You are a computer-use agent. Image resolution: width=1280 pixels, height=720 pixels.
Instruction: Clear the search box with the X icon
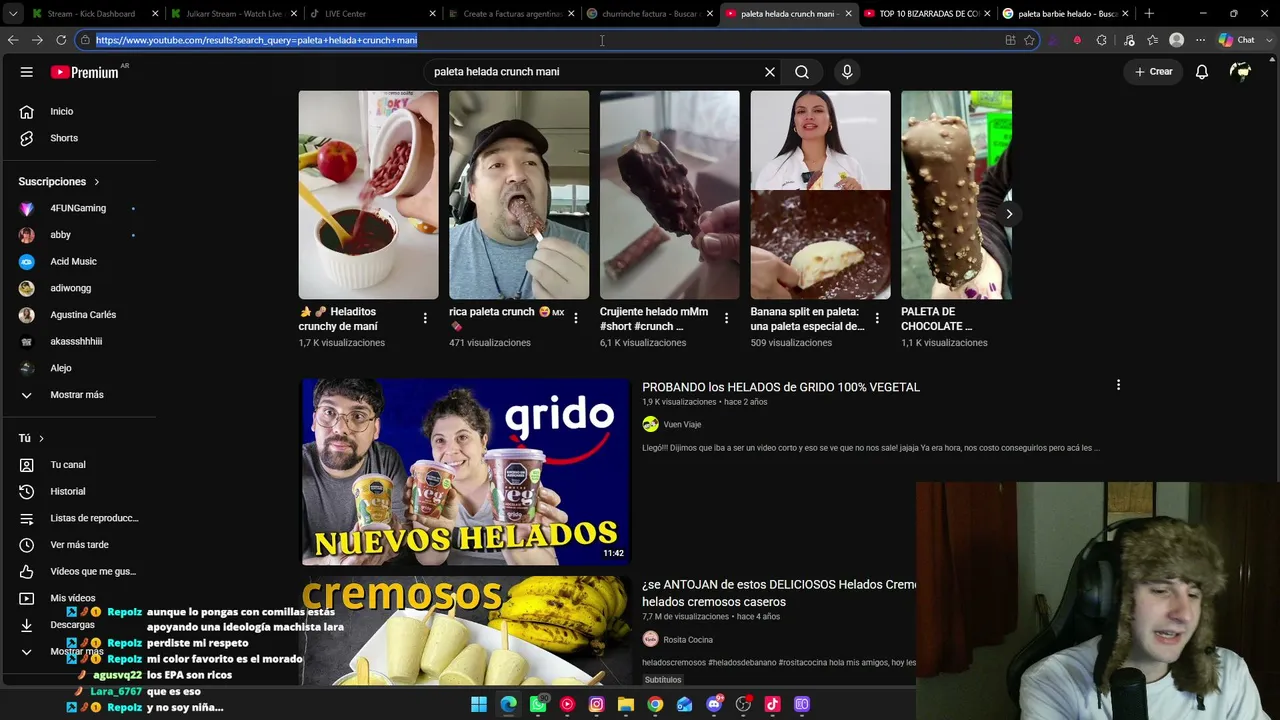click(x=770, y=72)
